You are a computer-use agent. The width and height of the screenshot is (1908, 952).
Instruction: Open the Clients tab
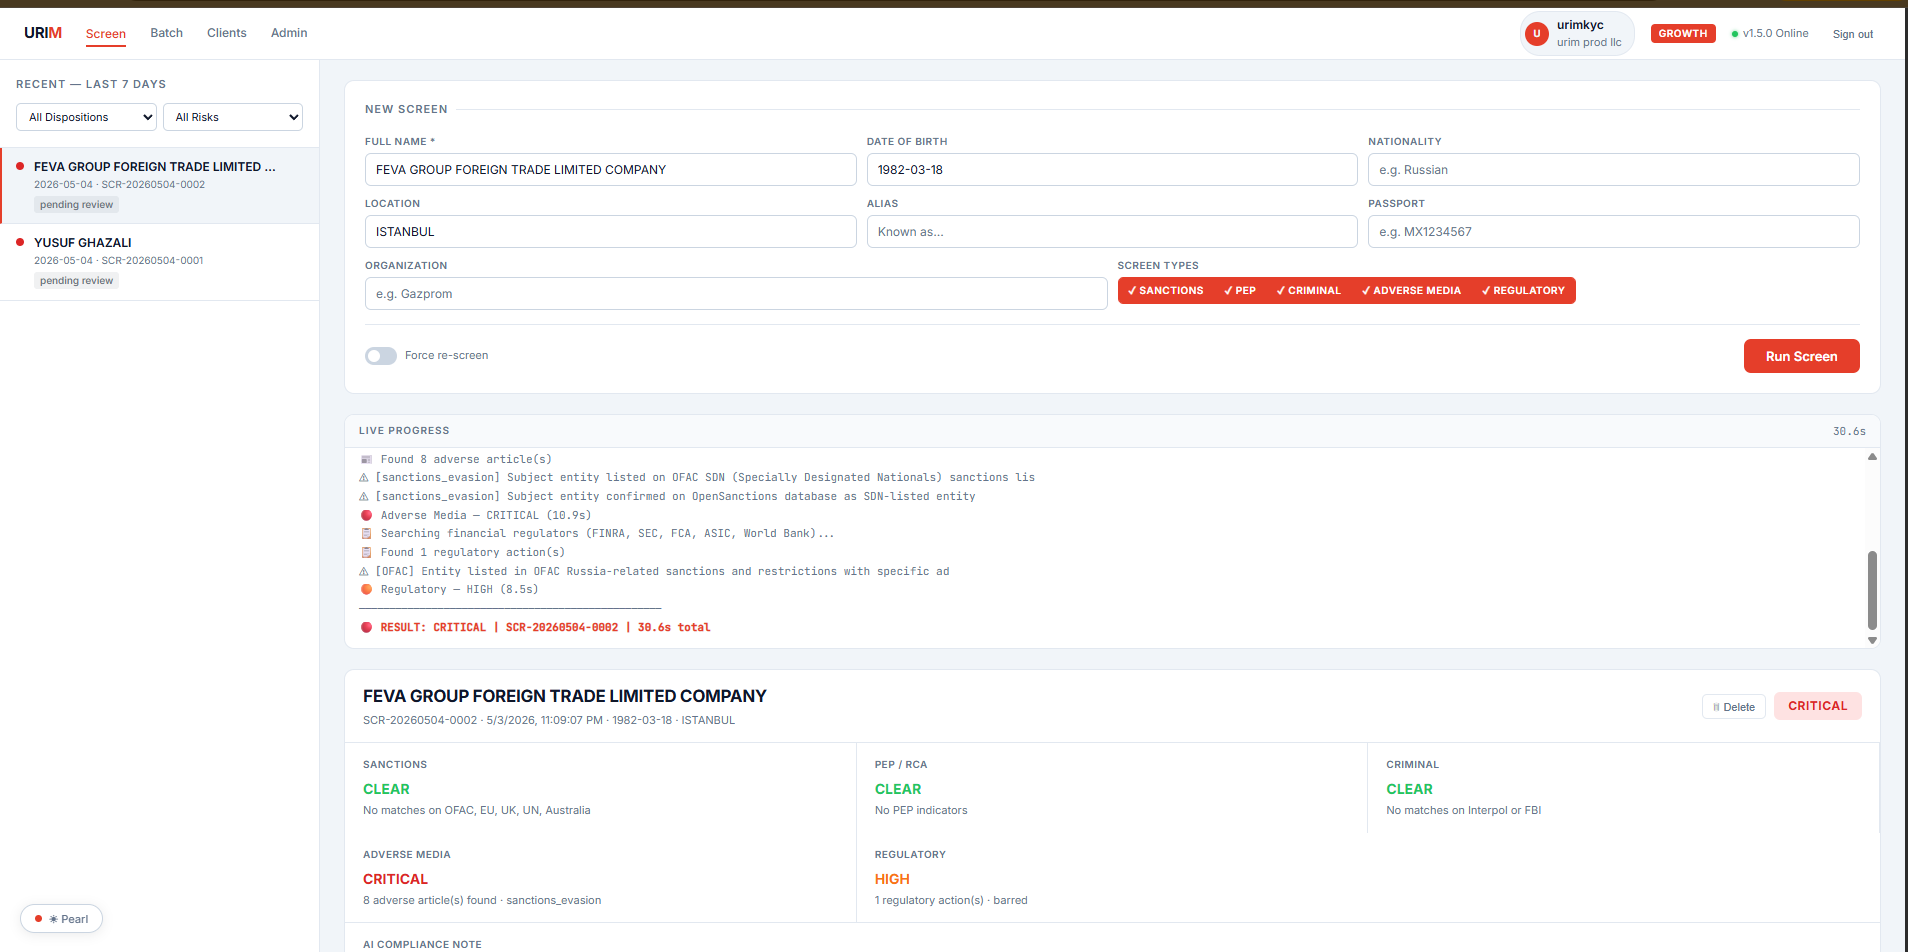coord(227,33)
